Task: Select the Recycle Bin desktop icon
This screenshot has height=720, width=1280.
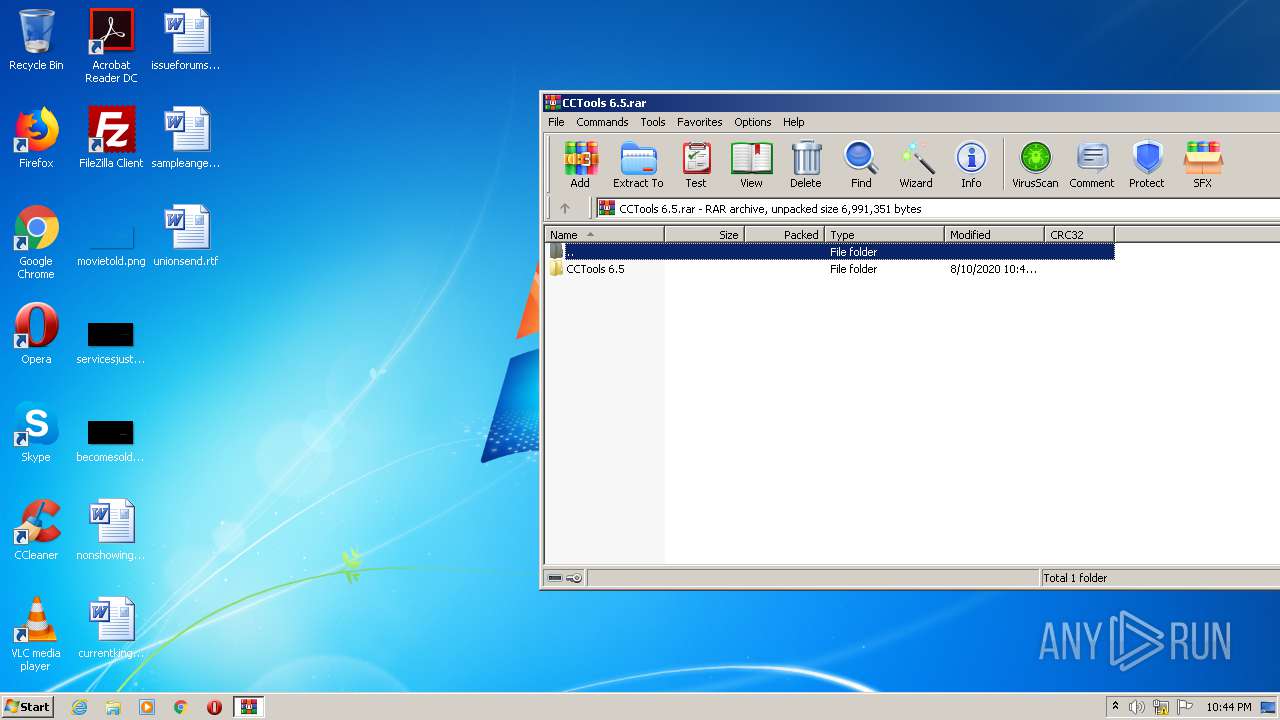Action: [36, 41]
